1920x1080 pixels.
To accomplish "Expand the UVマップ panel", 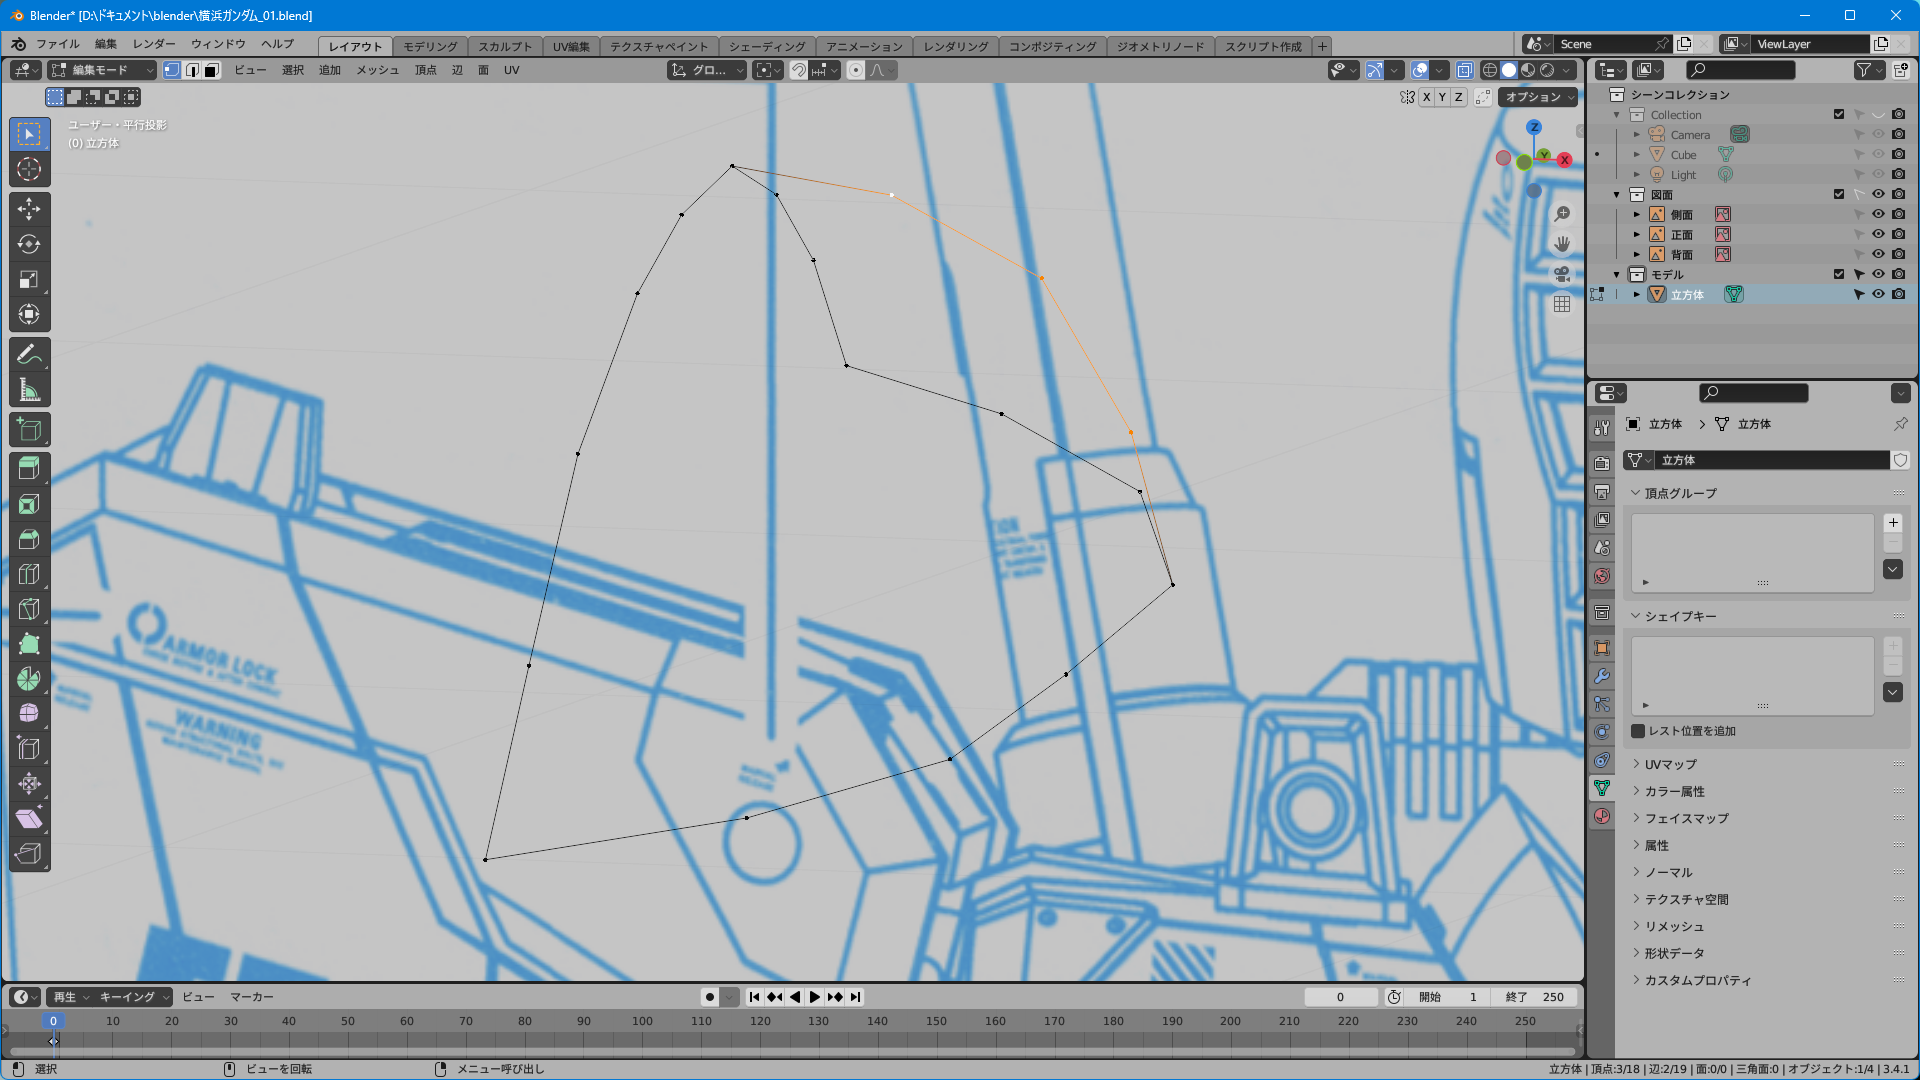I will point(1670,764).
